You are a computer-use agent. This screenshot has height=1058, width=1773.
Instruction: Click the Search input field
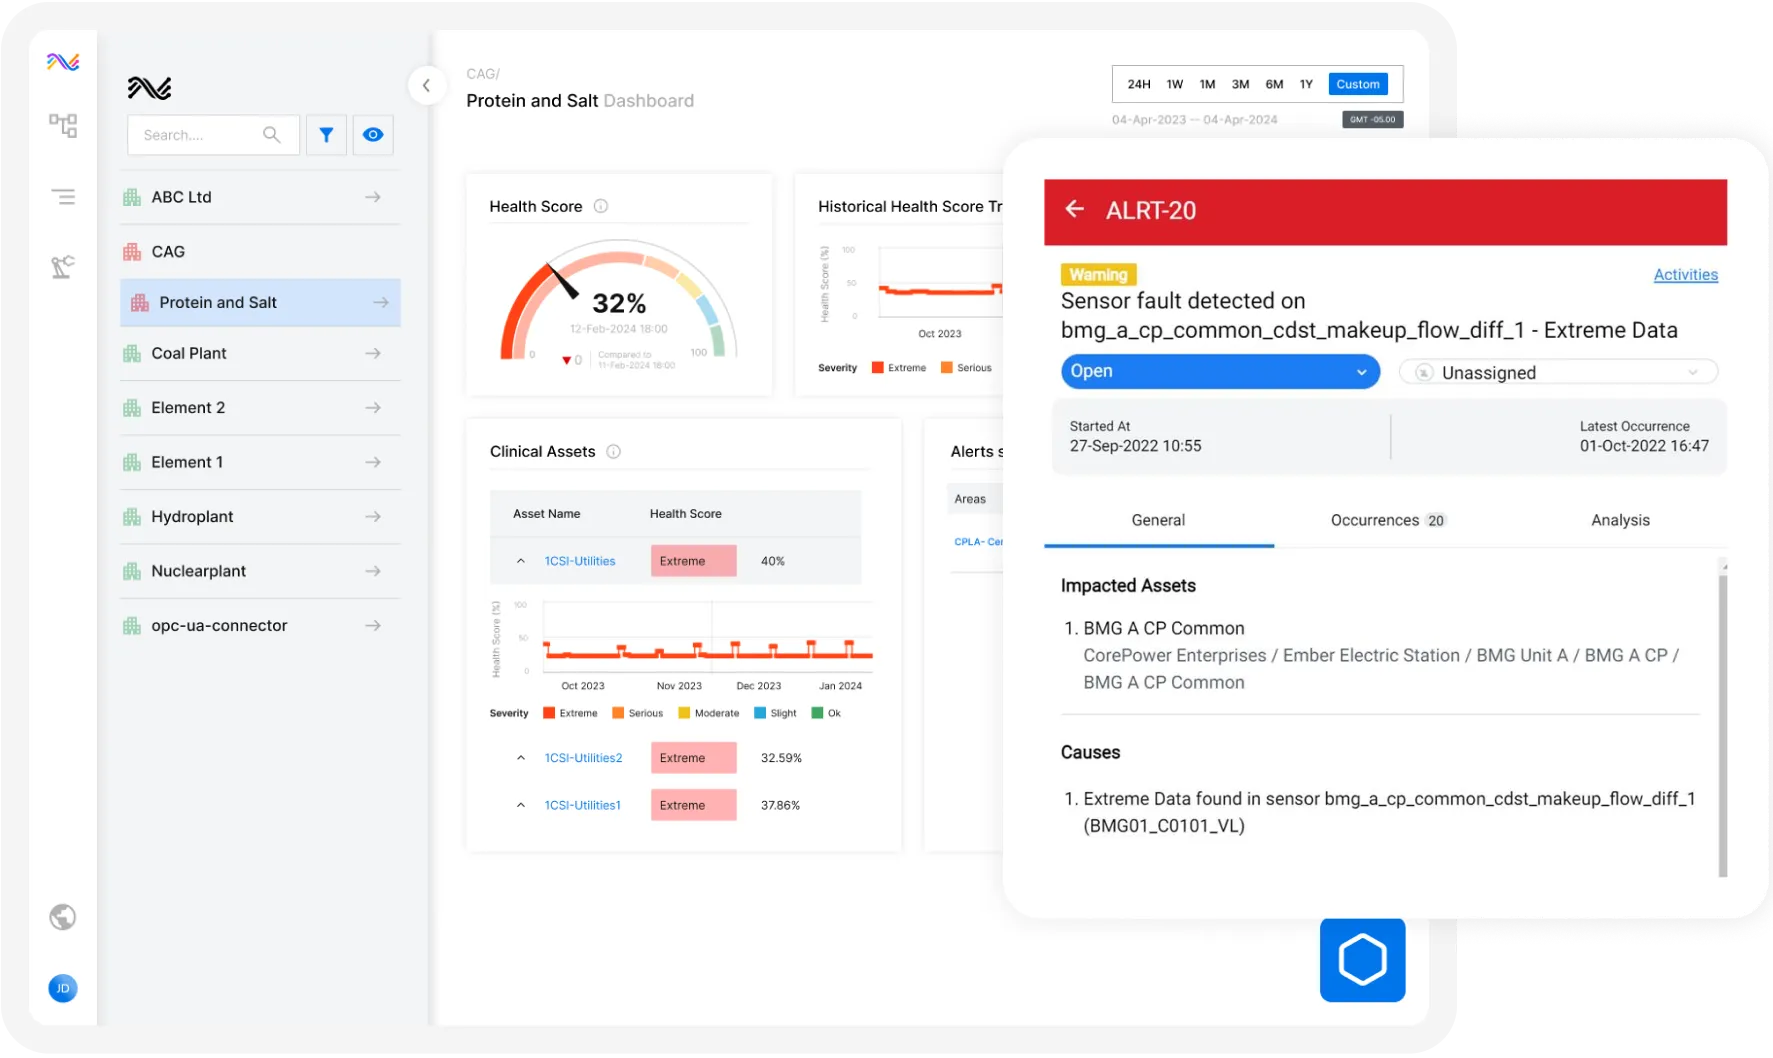point(213,135)
